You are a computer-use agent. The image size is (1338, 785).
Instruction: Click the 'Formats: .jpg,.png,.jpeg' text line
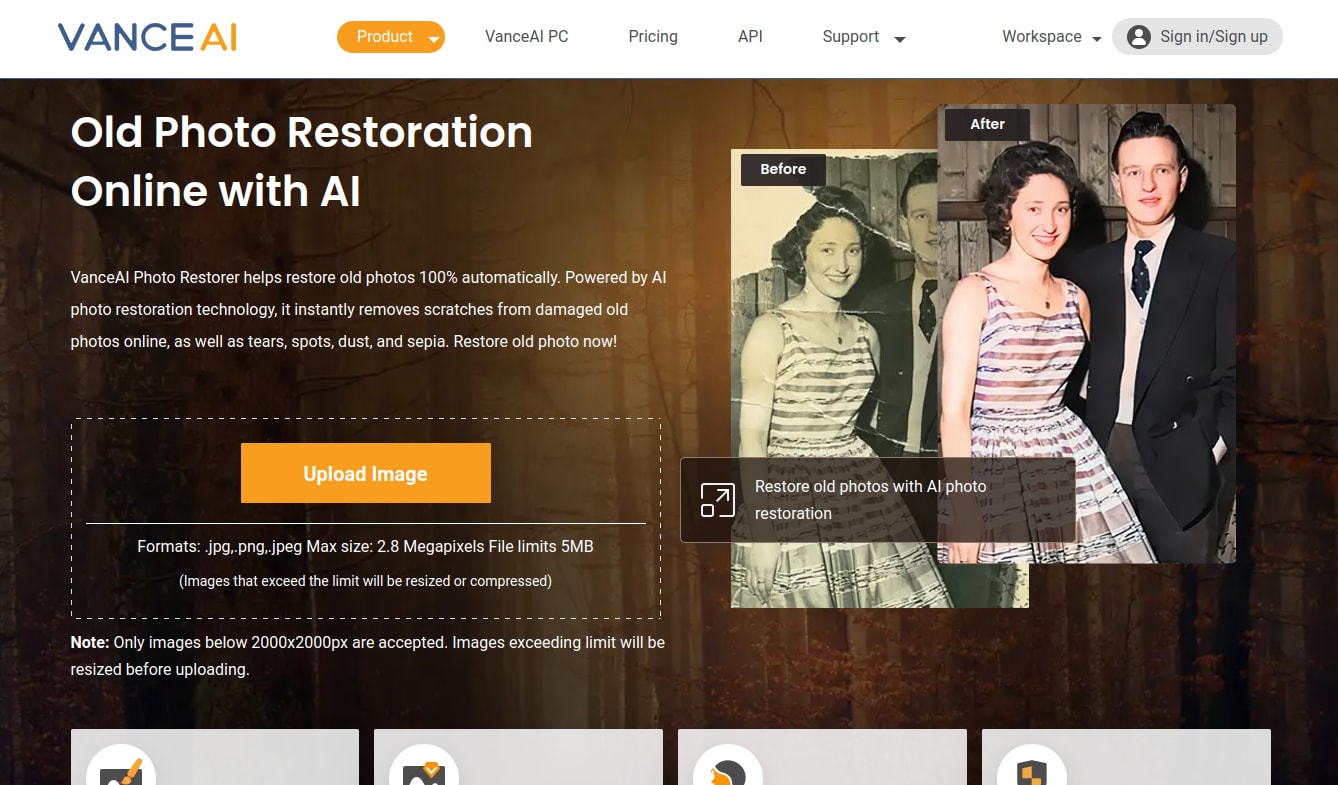click(x=366, y=546)
